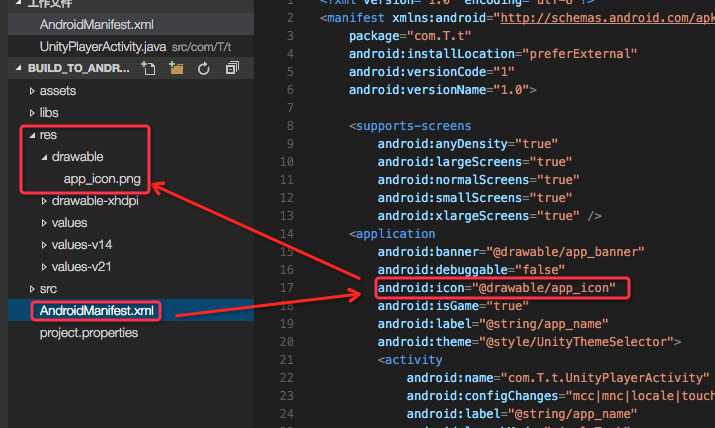Select the values-v14 folder label

click(x=82, y=245)
